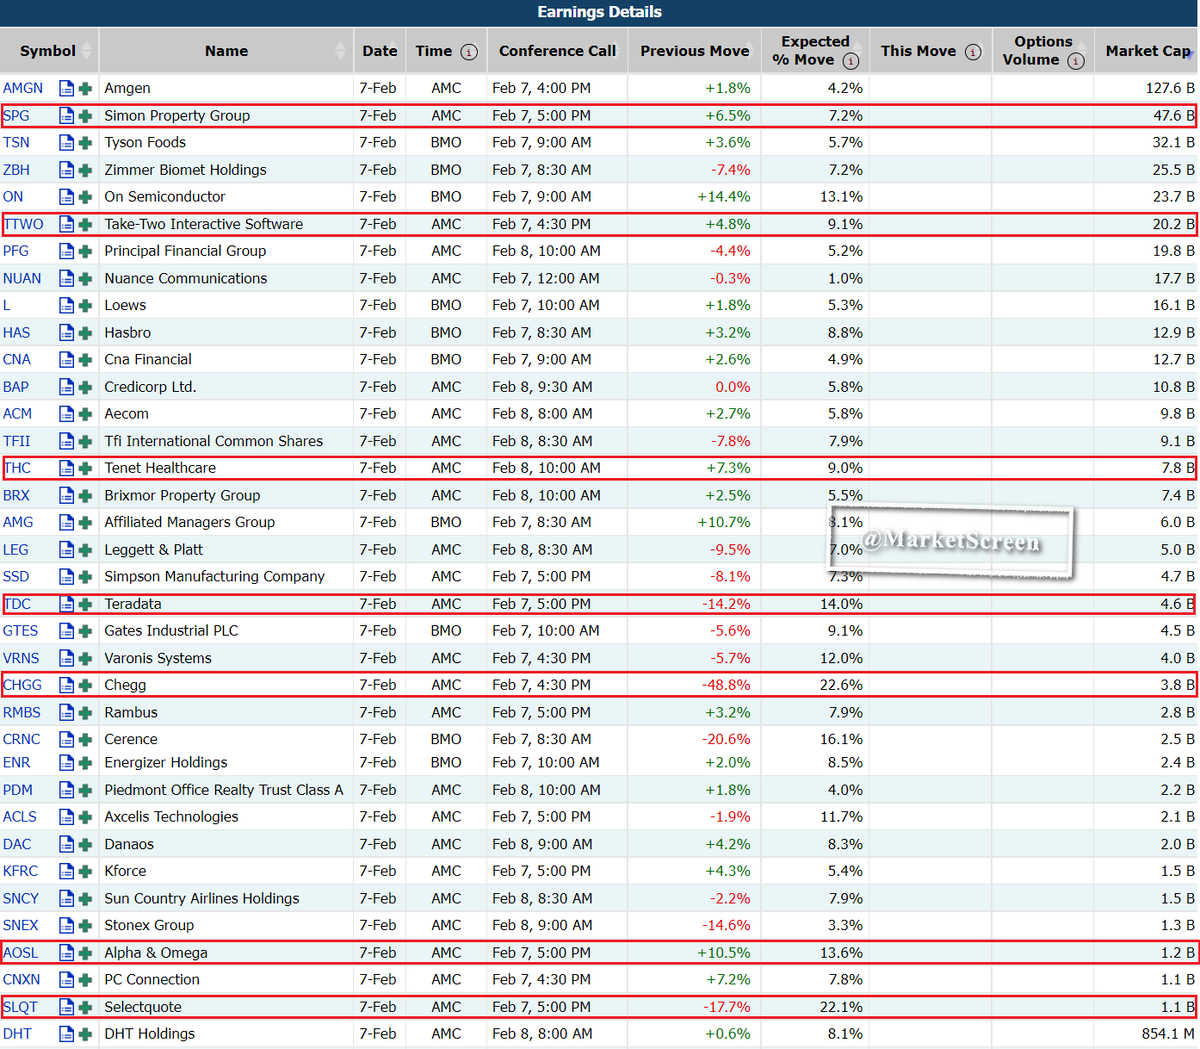This screenshot has height=1049, width=1200.
Task: Click Alpha & Omega's +10.5% previous move
Action: (x=724, y=953)
